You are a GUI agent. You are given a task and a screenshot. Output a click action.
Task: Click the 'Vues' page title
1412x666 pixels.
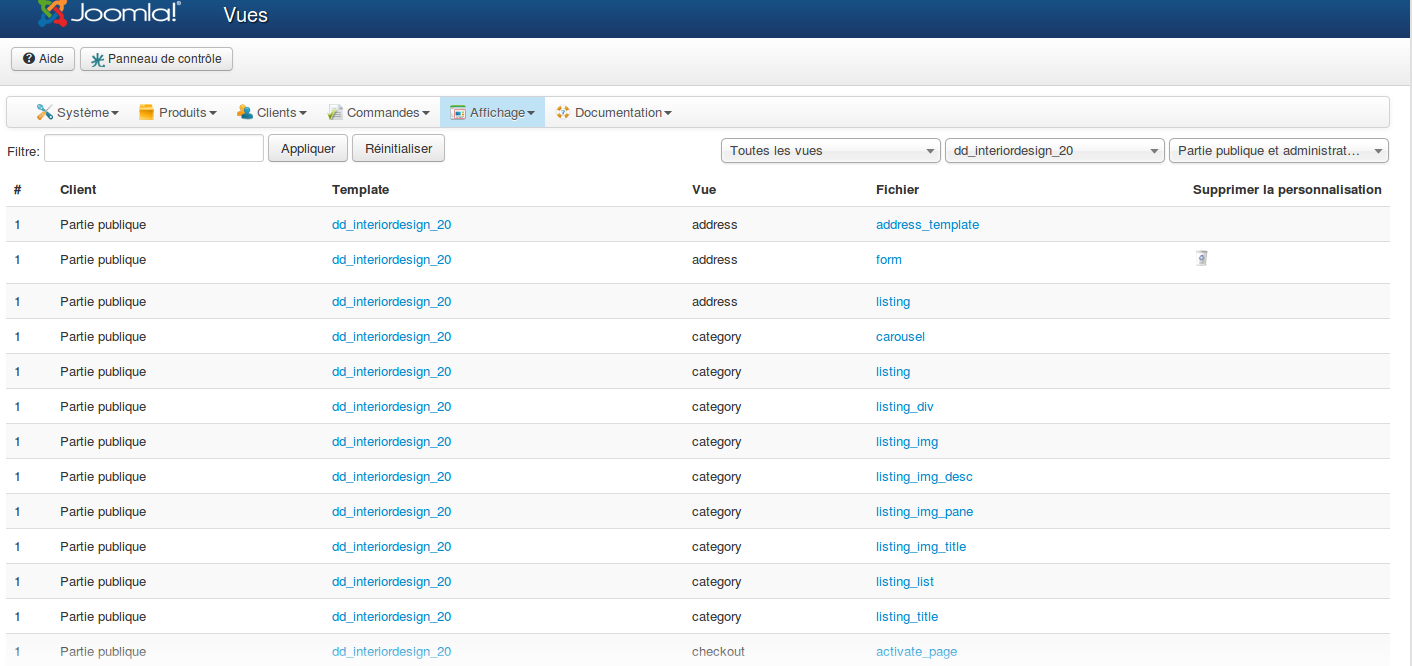tap(246, 15)
